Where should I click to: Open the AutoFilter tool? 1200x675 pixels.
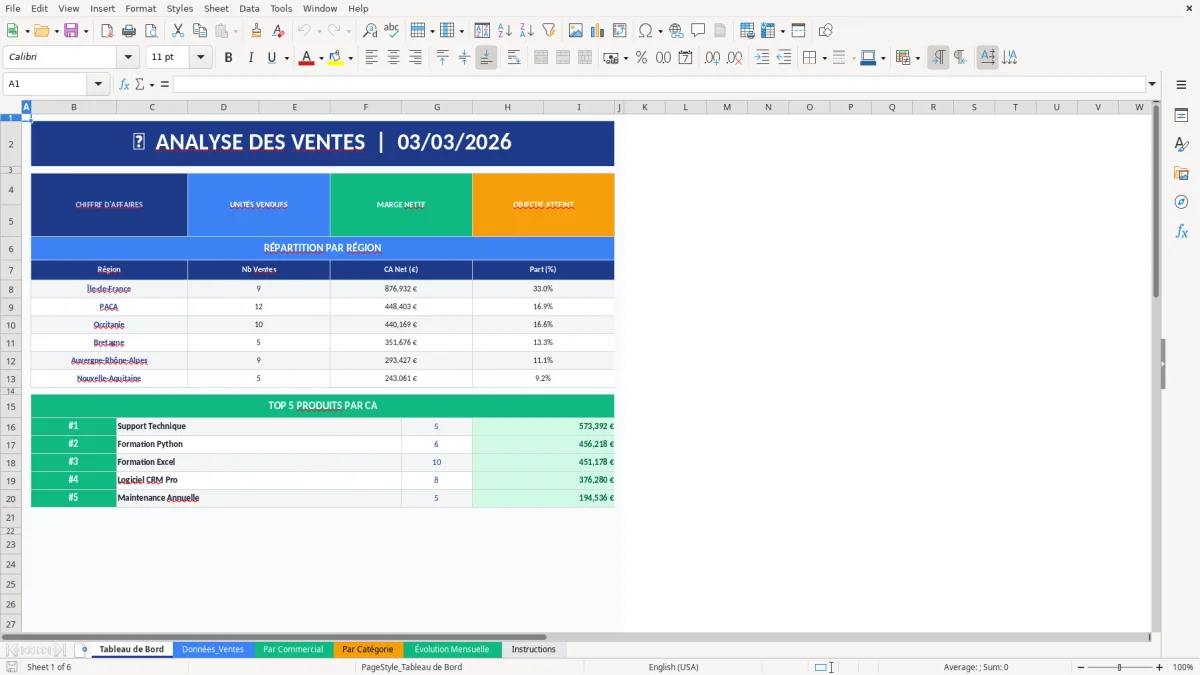tap(547, 30)
